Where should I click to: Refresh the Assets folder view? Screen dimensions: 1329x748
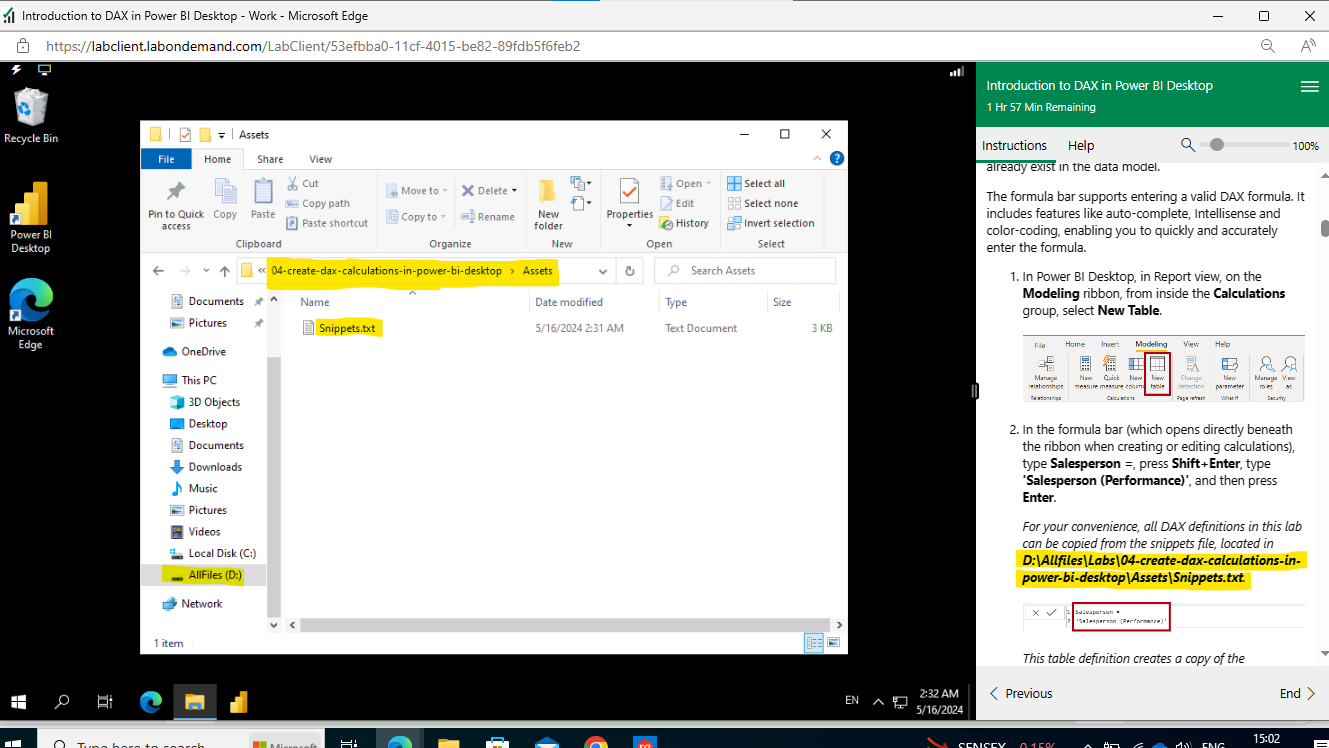tap(628, 270)
